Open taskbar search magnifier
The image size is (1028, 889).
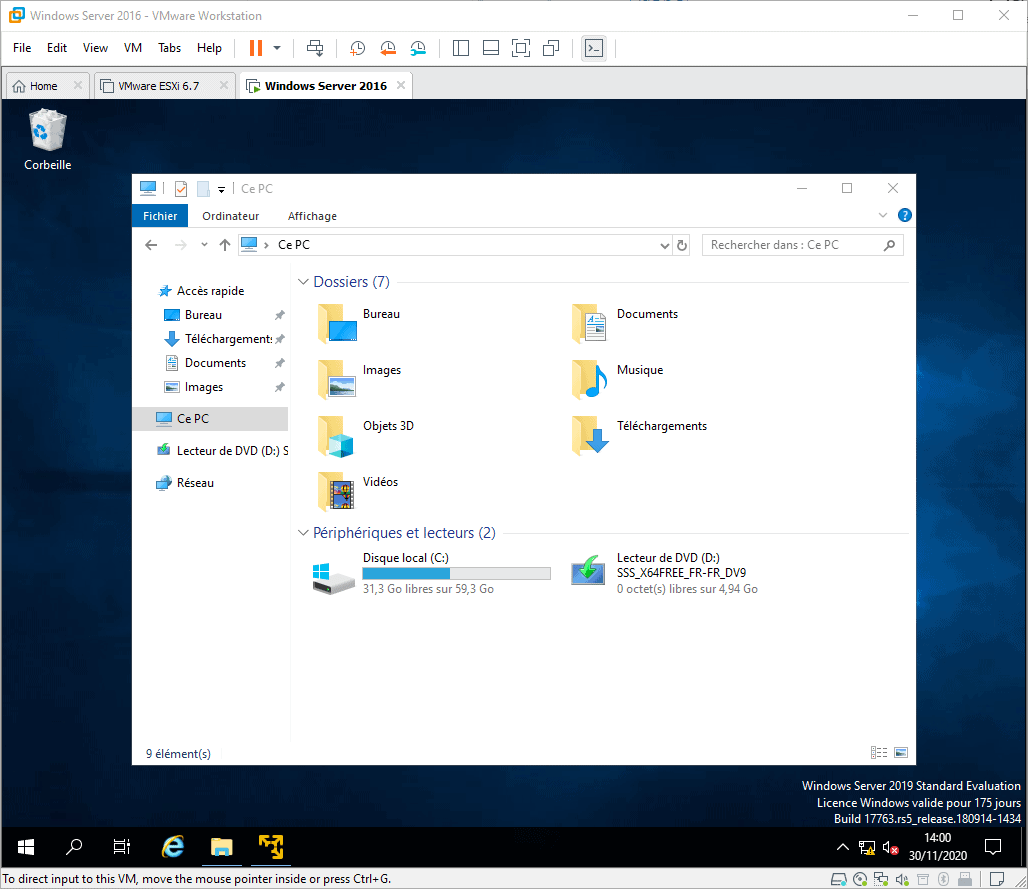click(x=74, y=847)
